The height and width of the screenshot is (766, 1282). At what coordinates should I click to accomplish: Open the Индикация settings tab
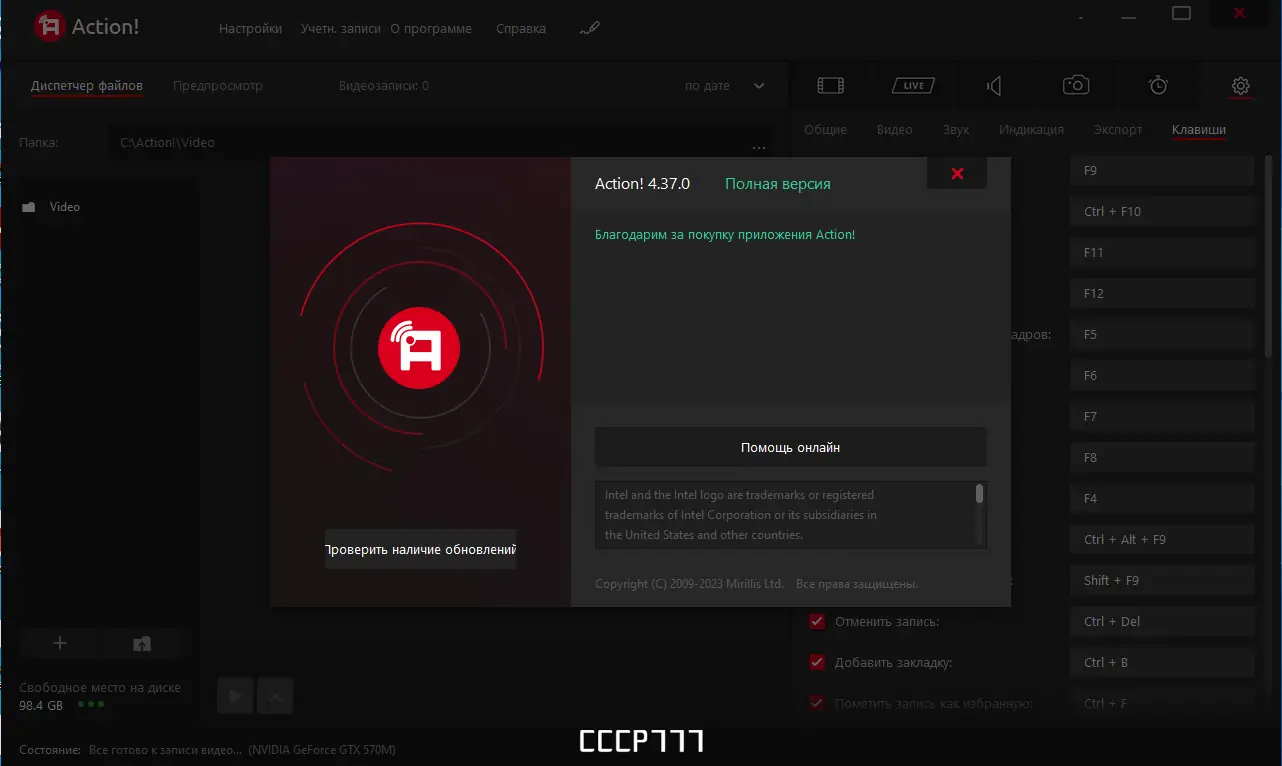tap(1031, 130)
